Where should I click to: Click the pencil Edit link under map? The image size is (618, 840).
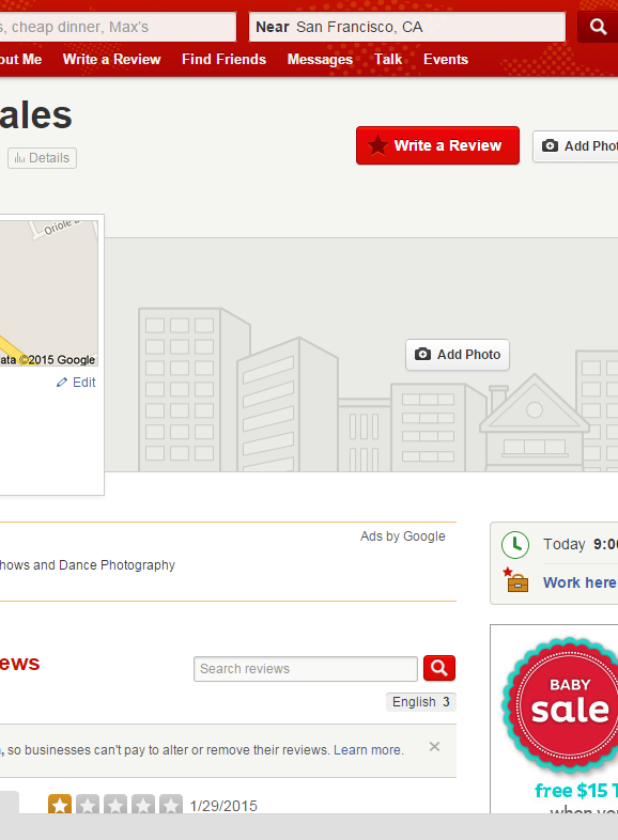(76, 382)
